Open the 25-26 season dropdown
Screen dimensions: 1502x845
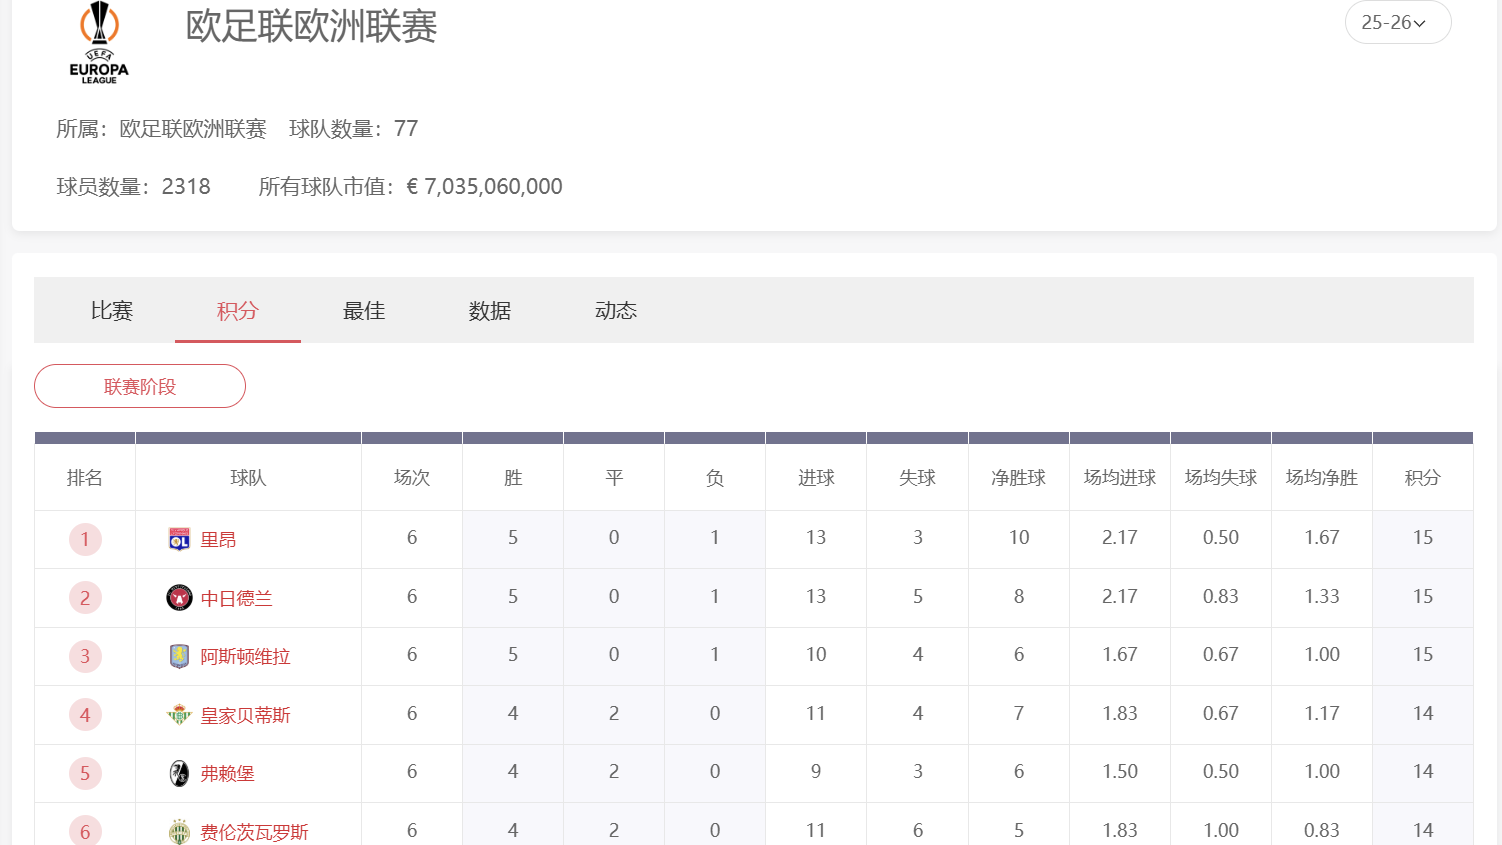(1397, 22)
